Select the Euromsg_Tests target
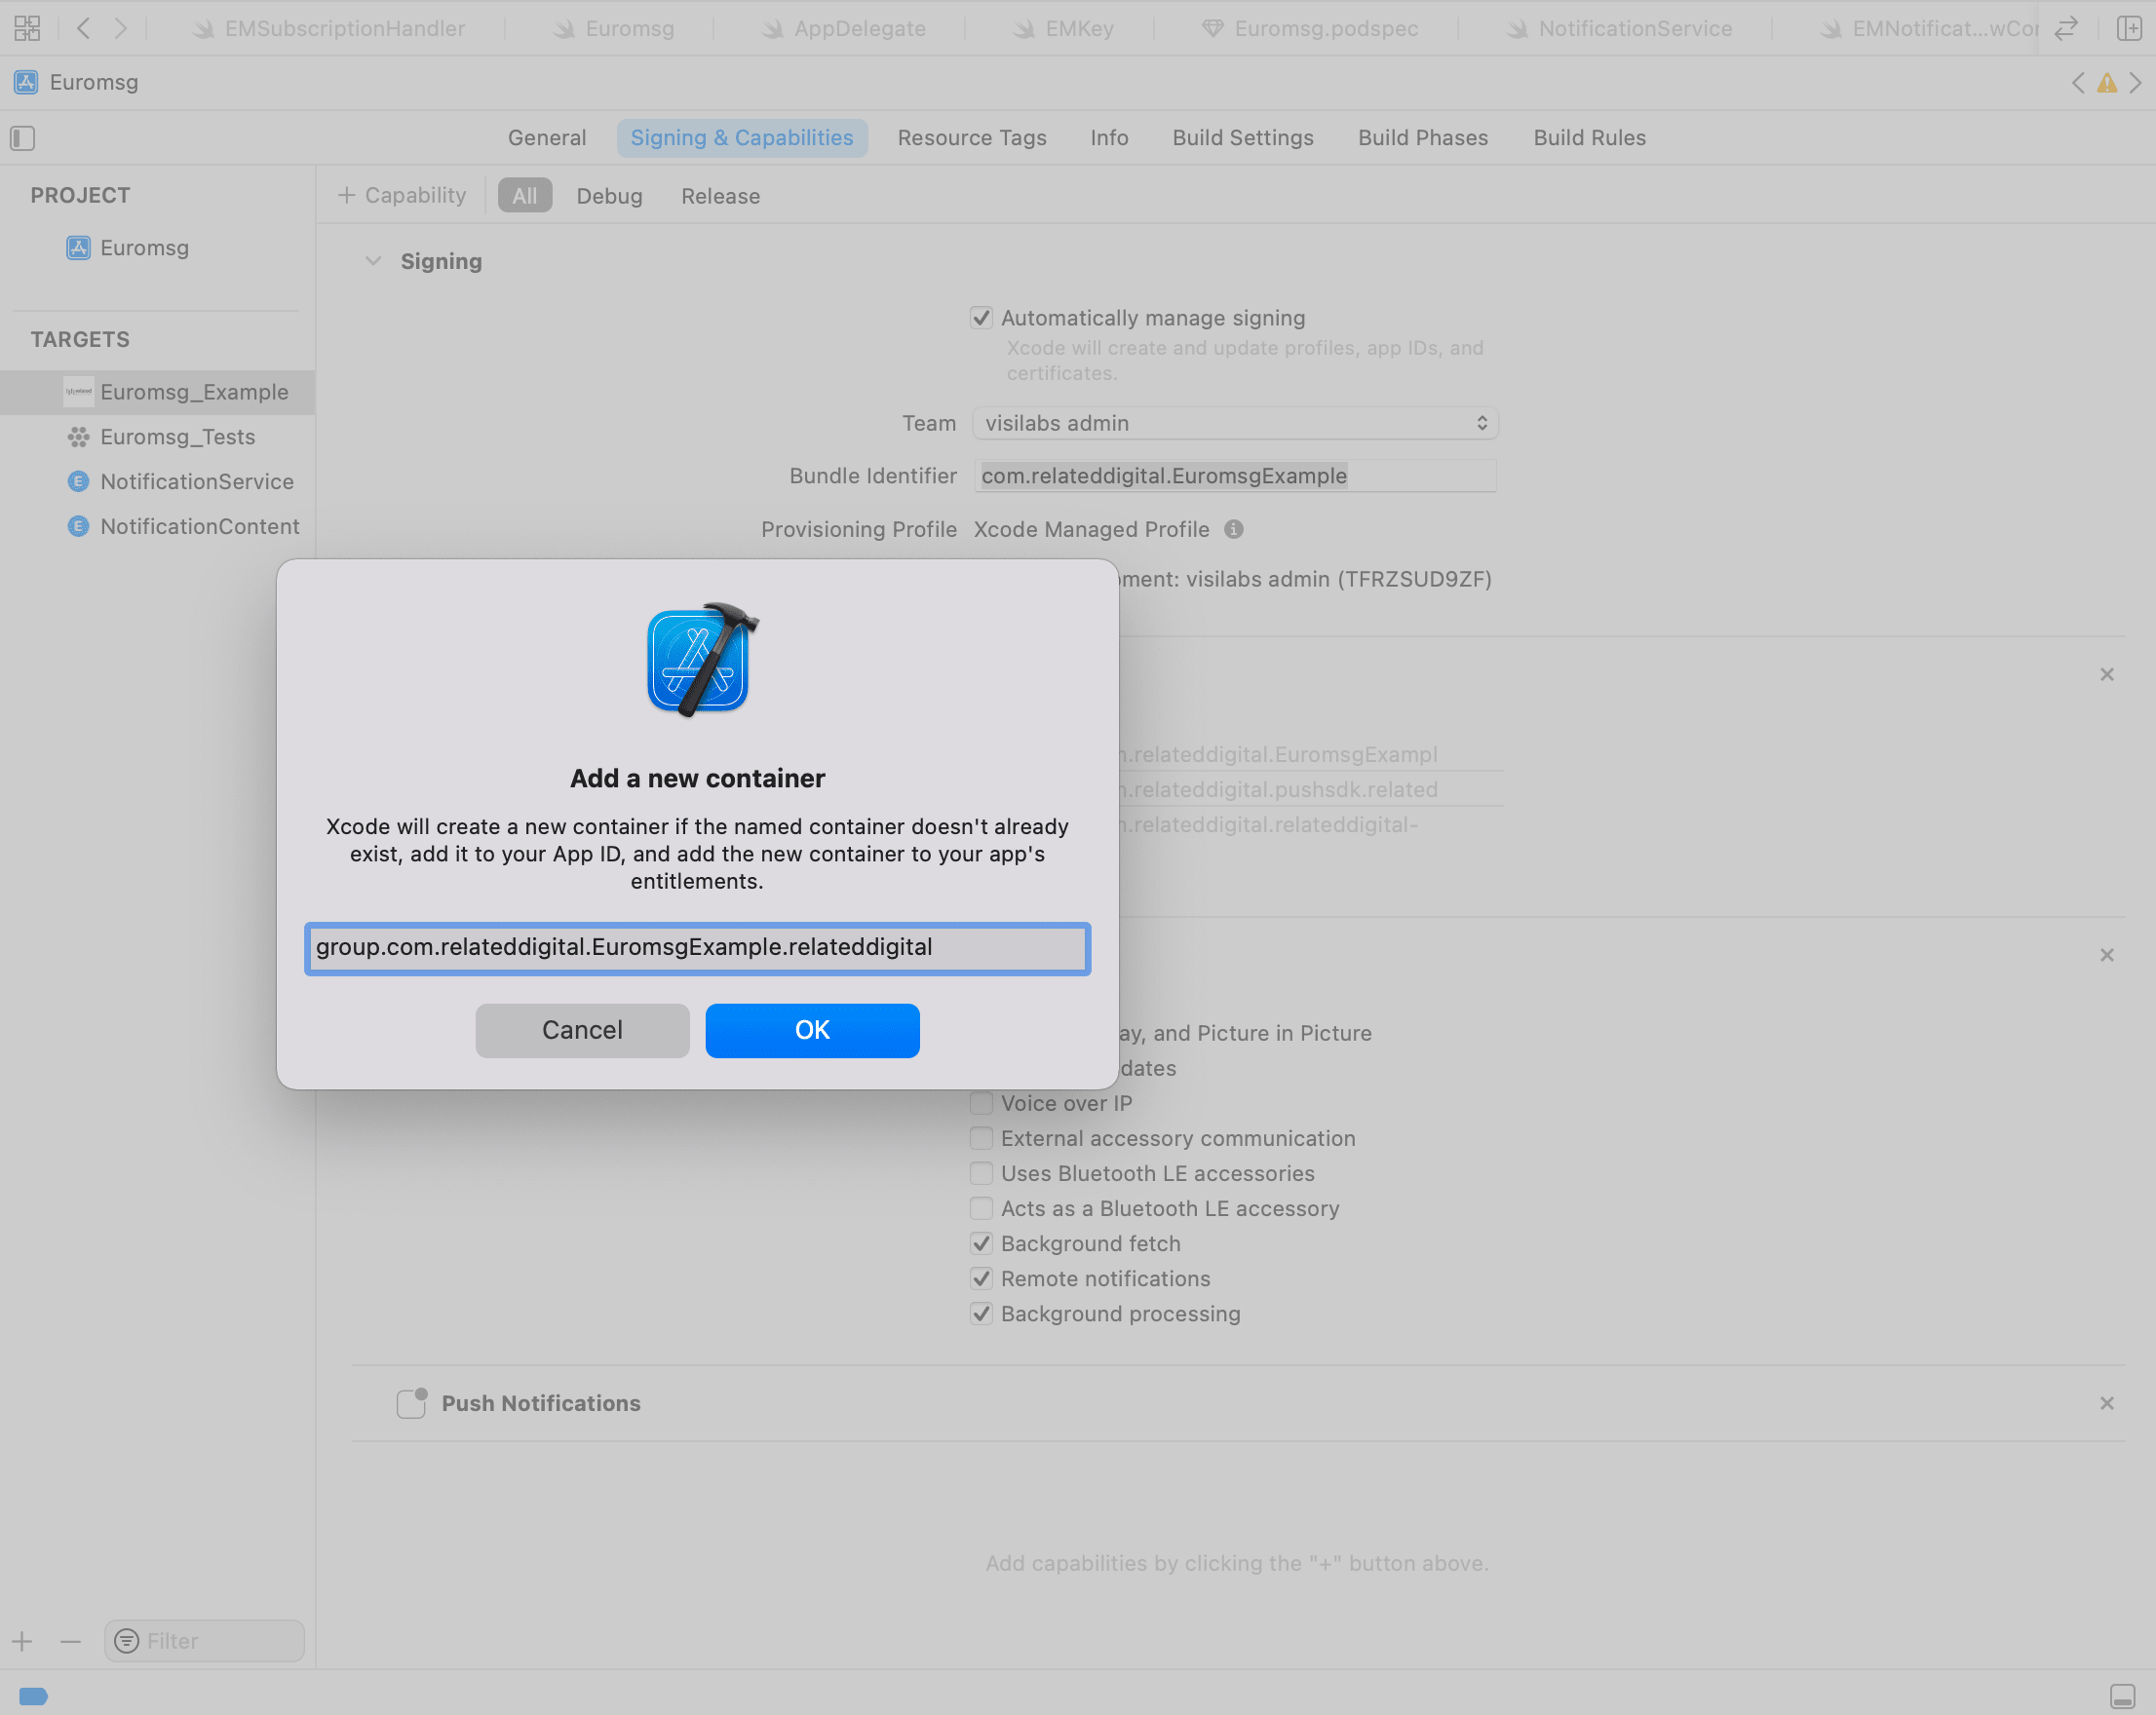The width and height of the screenshot is (2156, 1715). (175, 434)
